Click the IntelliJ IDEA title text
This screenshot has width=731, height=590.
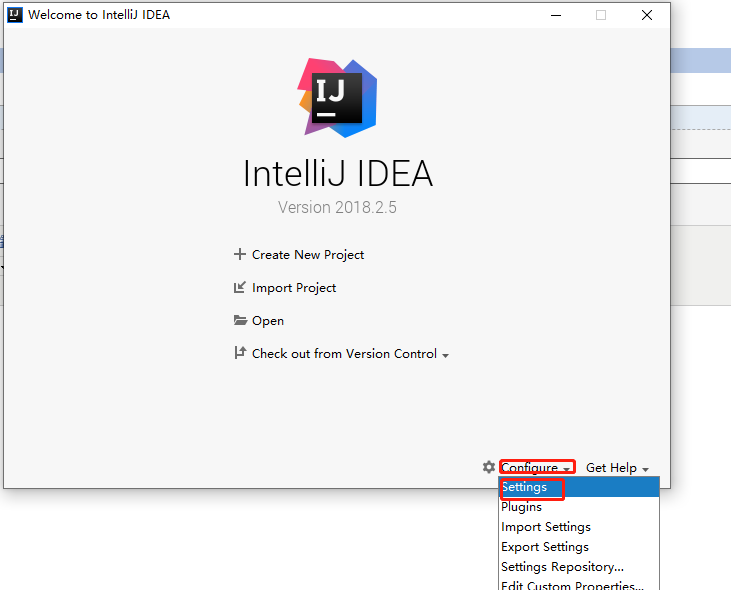click(338, 173)
